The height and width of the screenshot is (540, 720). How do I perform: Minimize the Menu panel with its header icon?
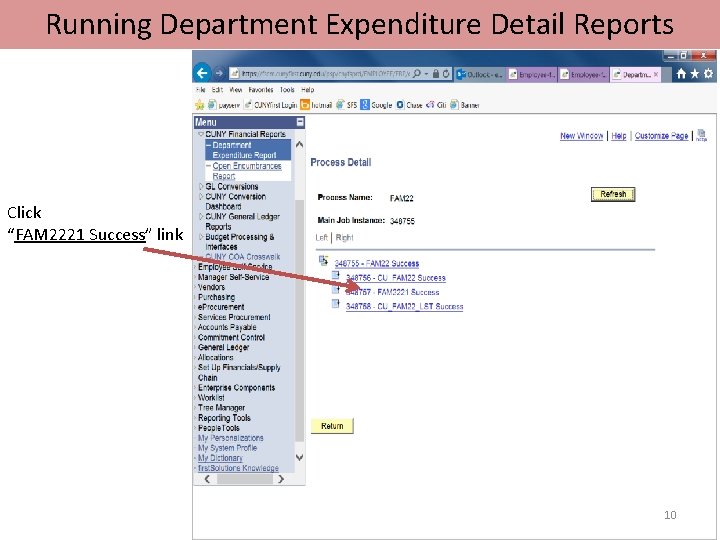pyautogui.click(x=300, y=122)
